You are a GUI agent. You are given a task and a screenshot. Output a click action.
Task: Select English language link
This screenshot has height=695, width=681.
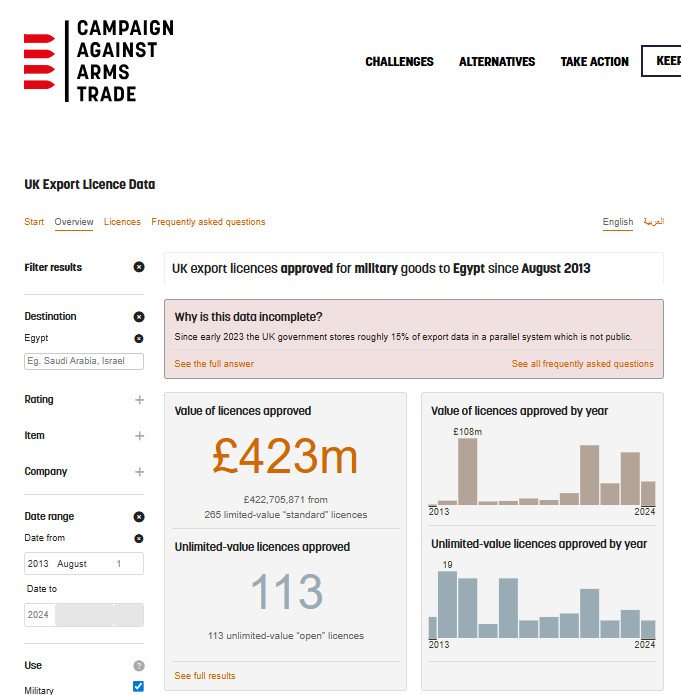618,222
